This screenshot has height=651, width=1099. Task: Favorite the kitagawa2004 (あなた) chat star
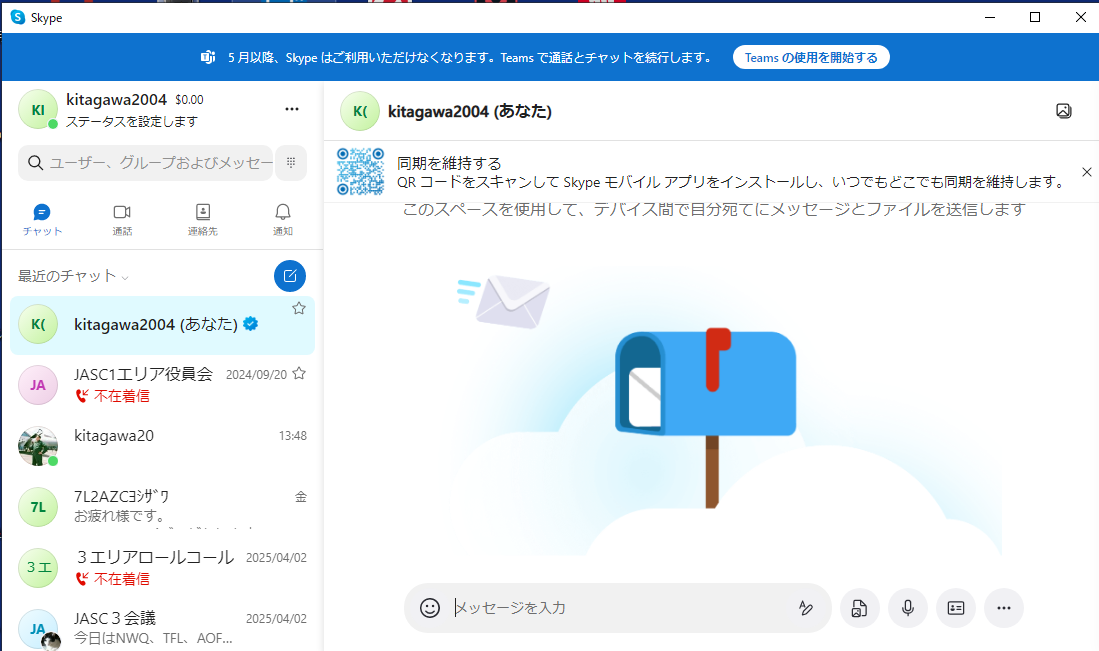(x=299, y=308)
